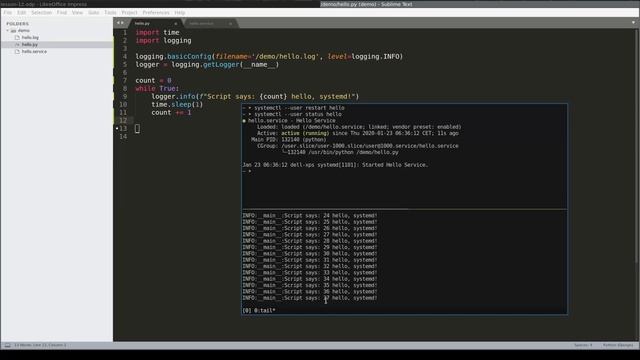Open the Tools menu
Viewport: 640px width, 360px height.
coord(110,13)
